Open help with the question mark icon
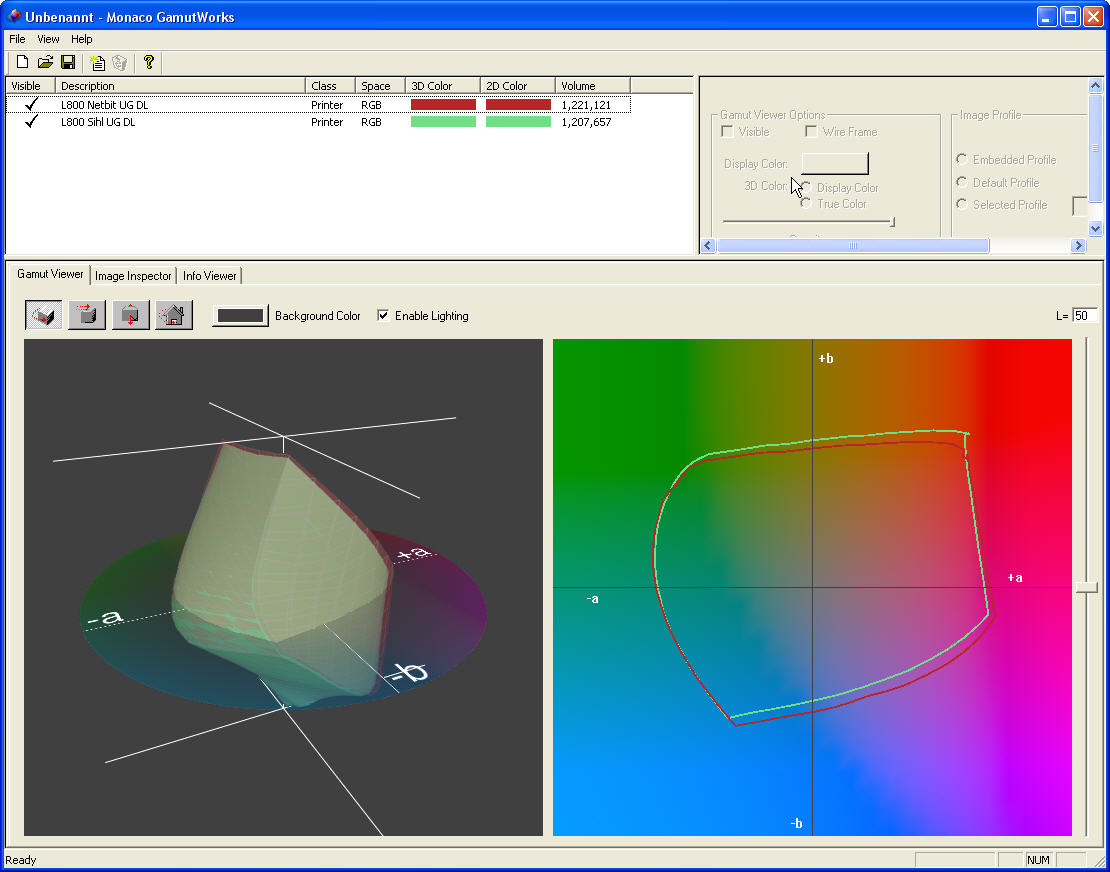This screenshot has width=1110, height=872. (149, 63)
